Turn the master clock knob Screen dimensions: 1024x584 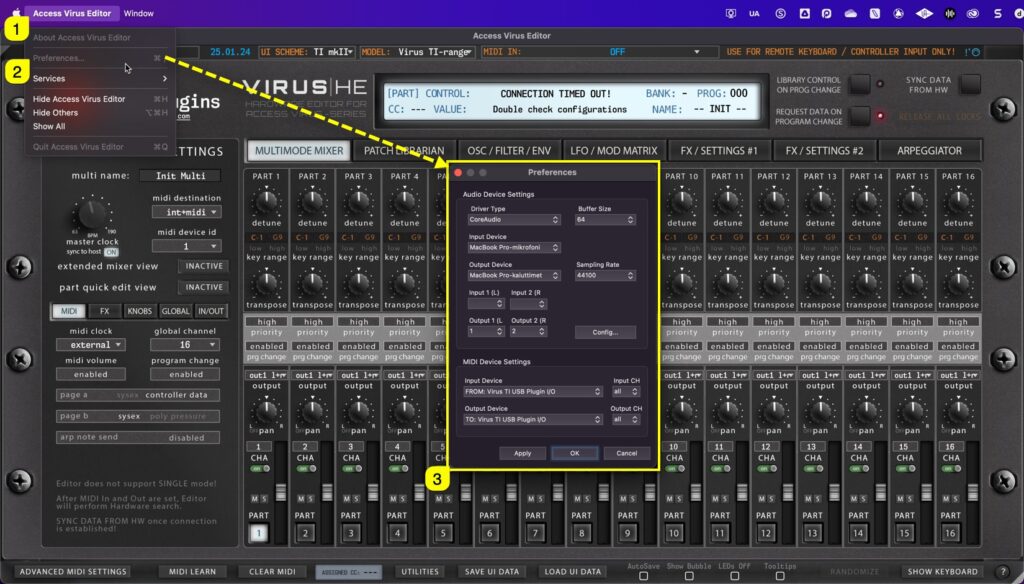90,215
